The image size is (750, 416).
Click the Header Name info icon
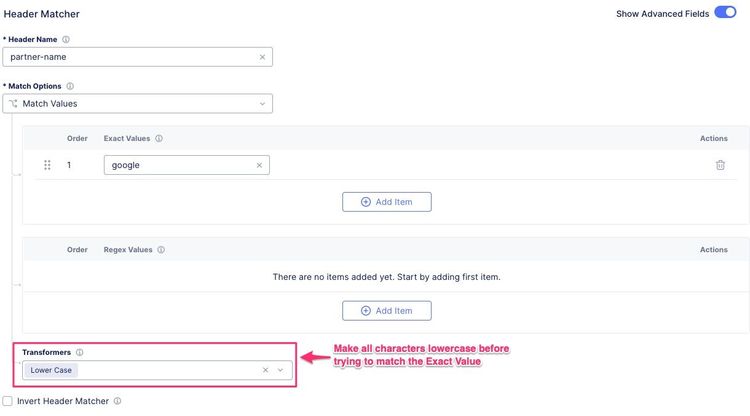(66, 40)
